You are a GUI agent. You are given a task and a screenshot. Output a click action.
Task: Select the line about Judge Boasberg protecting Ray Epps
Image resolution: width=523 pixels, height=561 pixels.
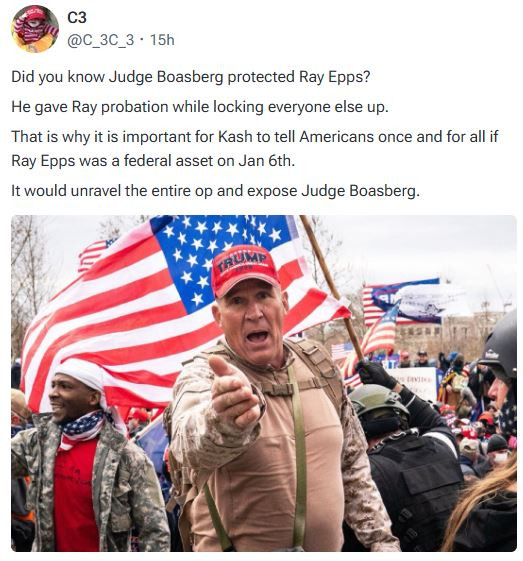pos(191,77)
